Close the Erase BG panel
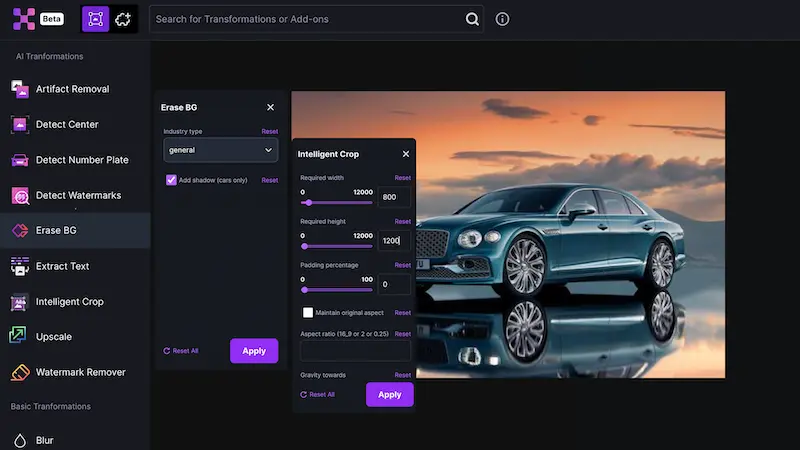Screen dimensions: 800x450 270,107
